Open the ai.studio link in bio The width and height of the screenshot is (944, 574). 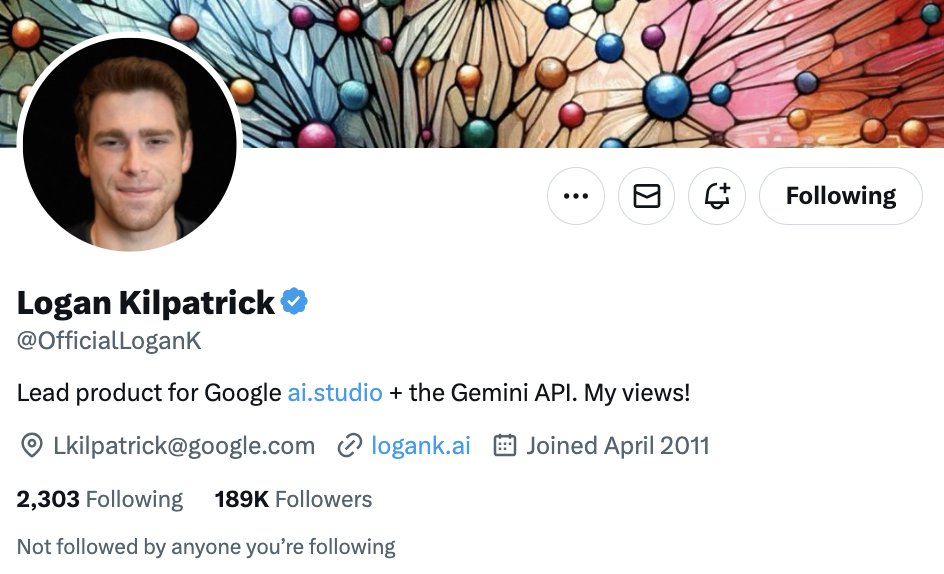[x=335, y=393]
